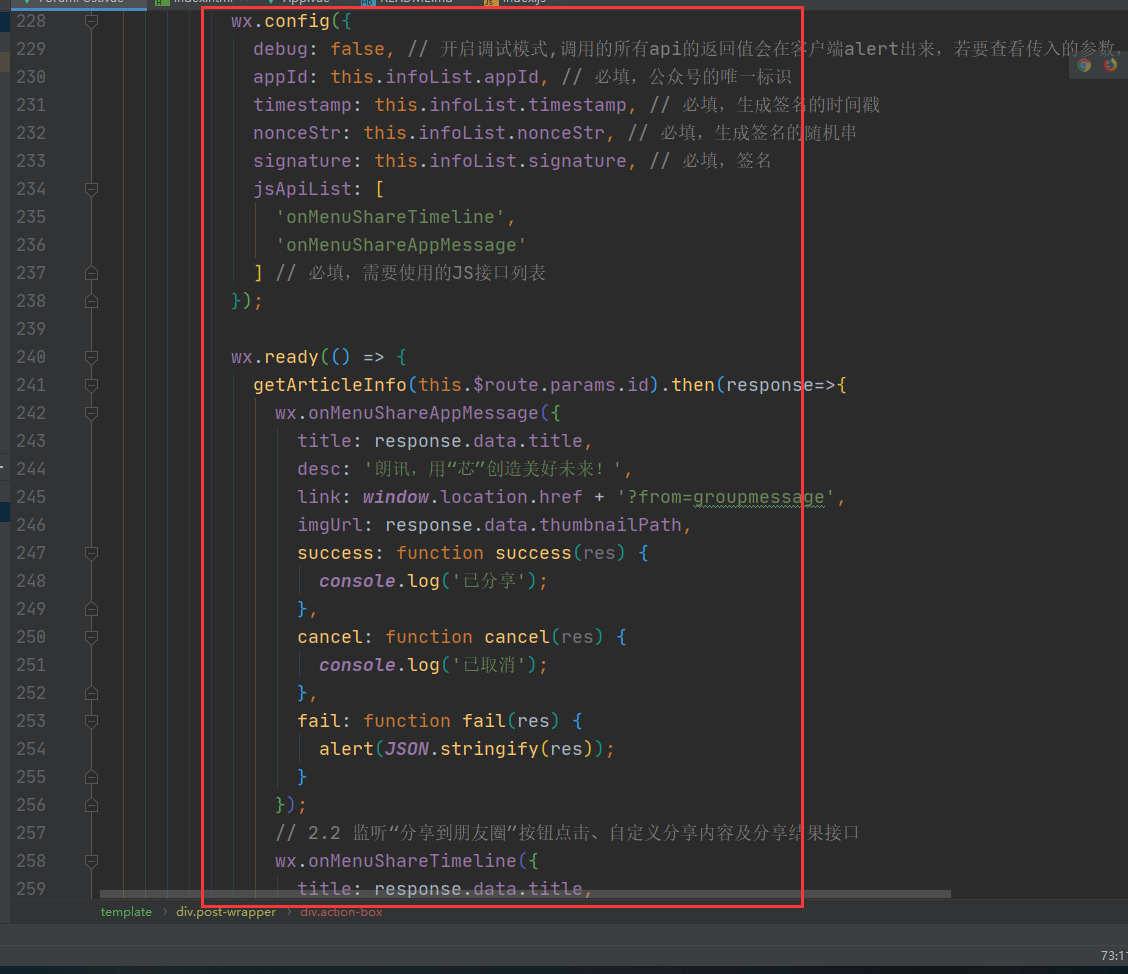Open the page in Firefox browser icon
Image resolution: width=1128 pixels, height=974 pixels.
[x=1110, y=65]
